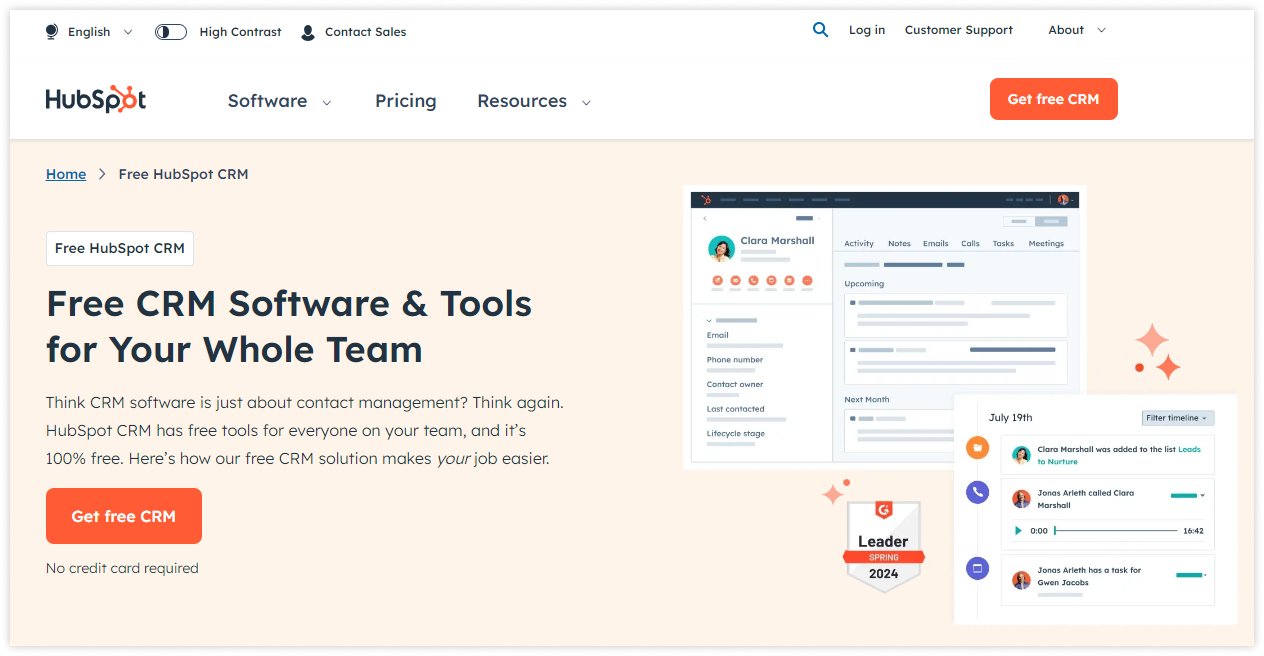Viewport: 1264px width, 656px height.
Task: Follow the Home breadcrumb link
Action: point(65,174)
